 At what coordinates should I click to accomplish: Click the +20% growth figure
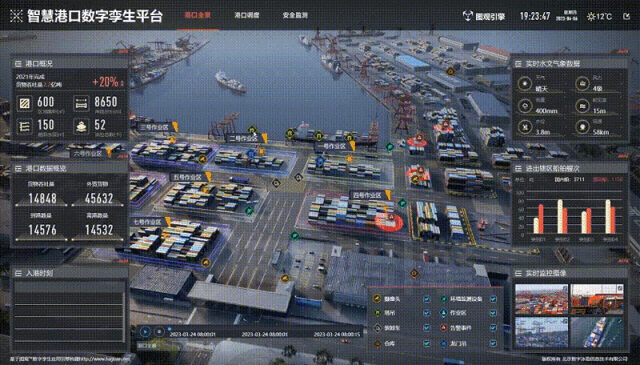point(105,82)
